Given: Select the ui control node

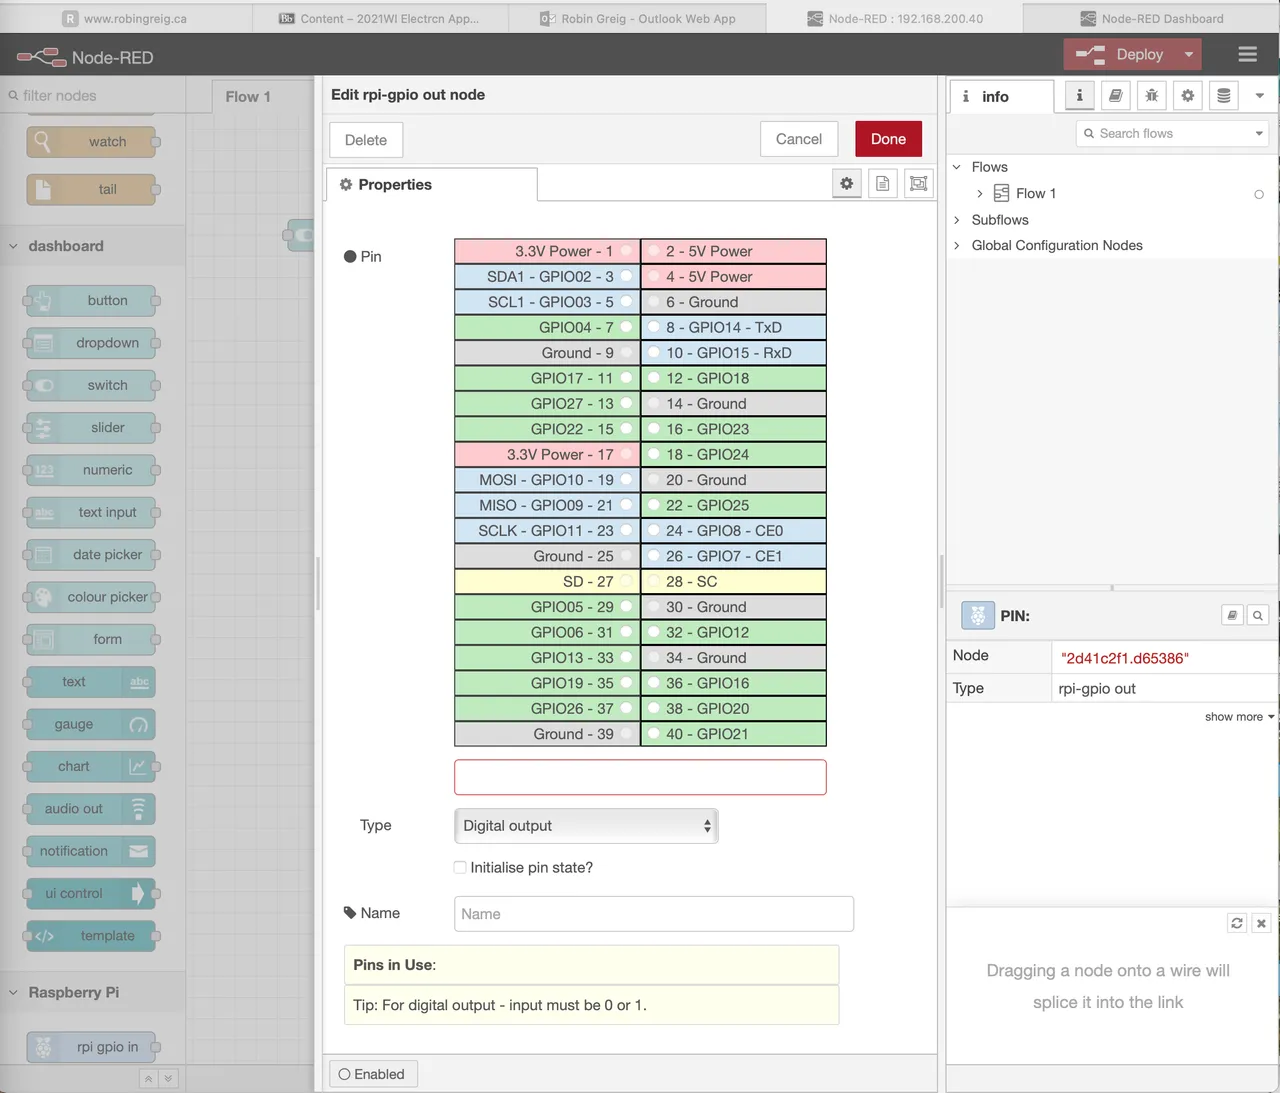Looking at the screenshot, I should click(x=91, y=893).
